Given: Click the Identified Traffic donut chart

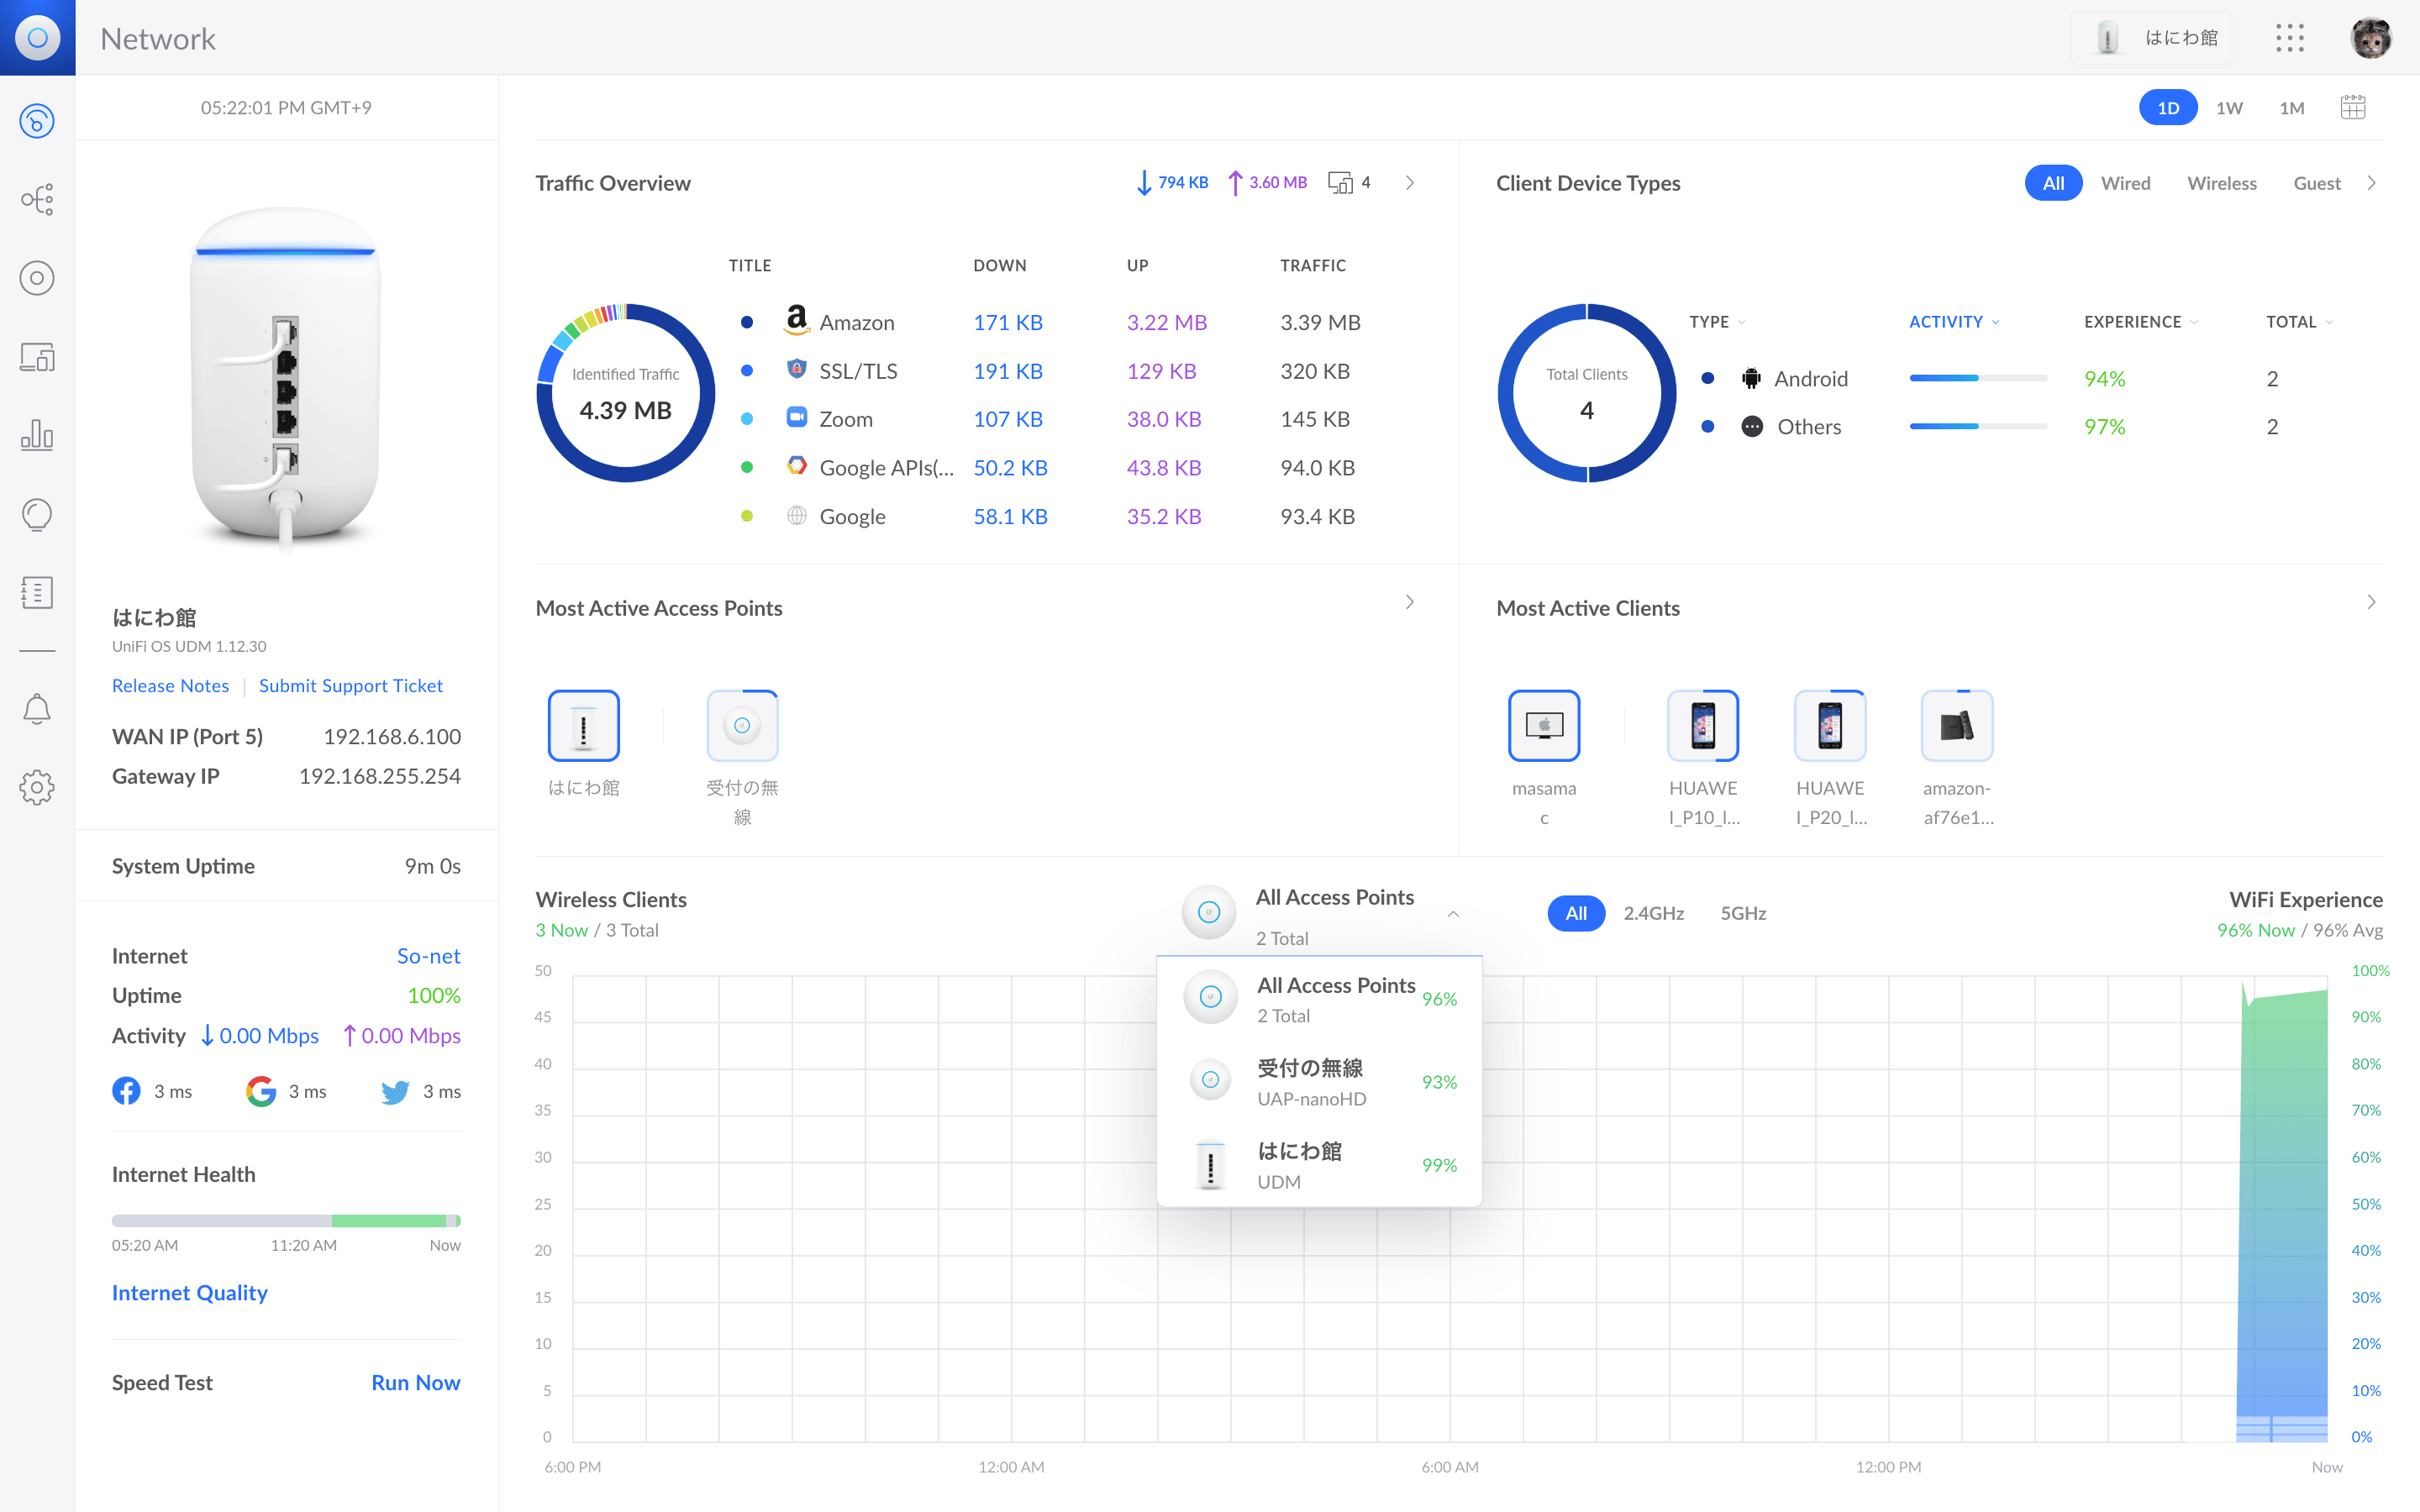Looking at the screenshot, I should tap(626, 392).
